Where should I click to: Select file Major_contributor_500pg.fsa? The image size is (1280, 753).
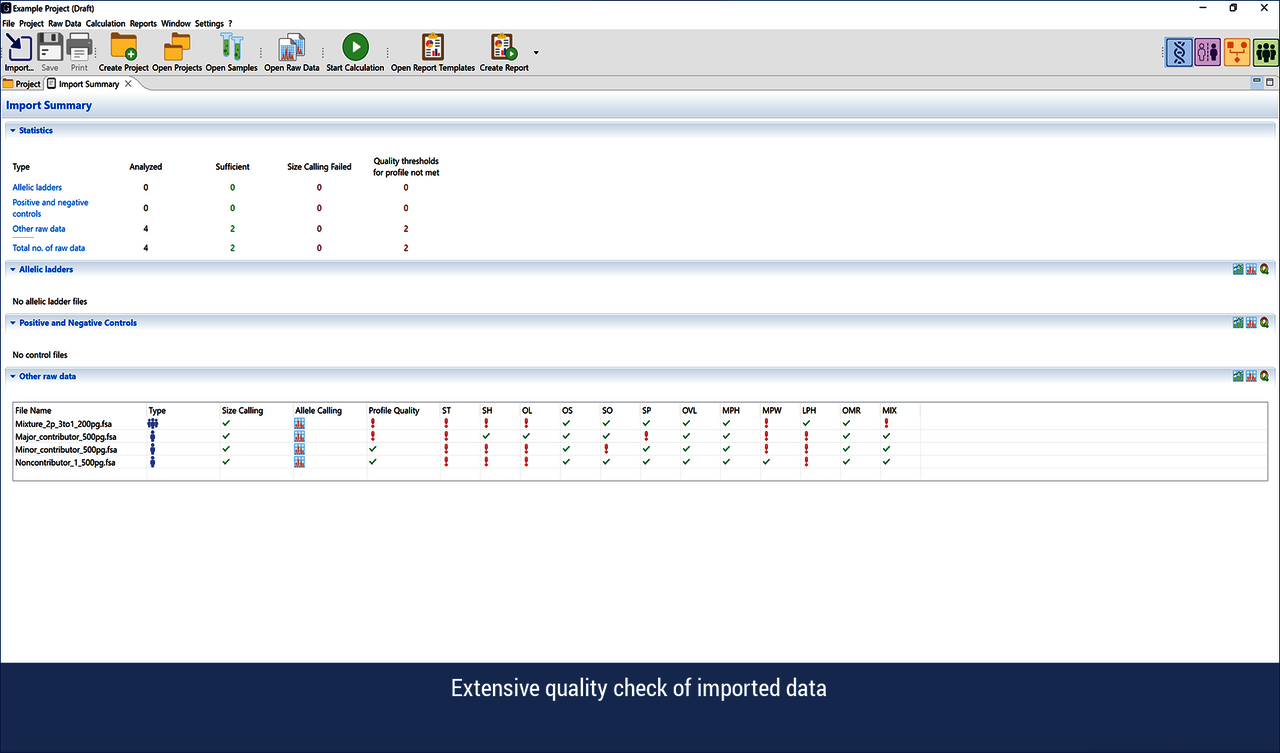click(65, 437)
